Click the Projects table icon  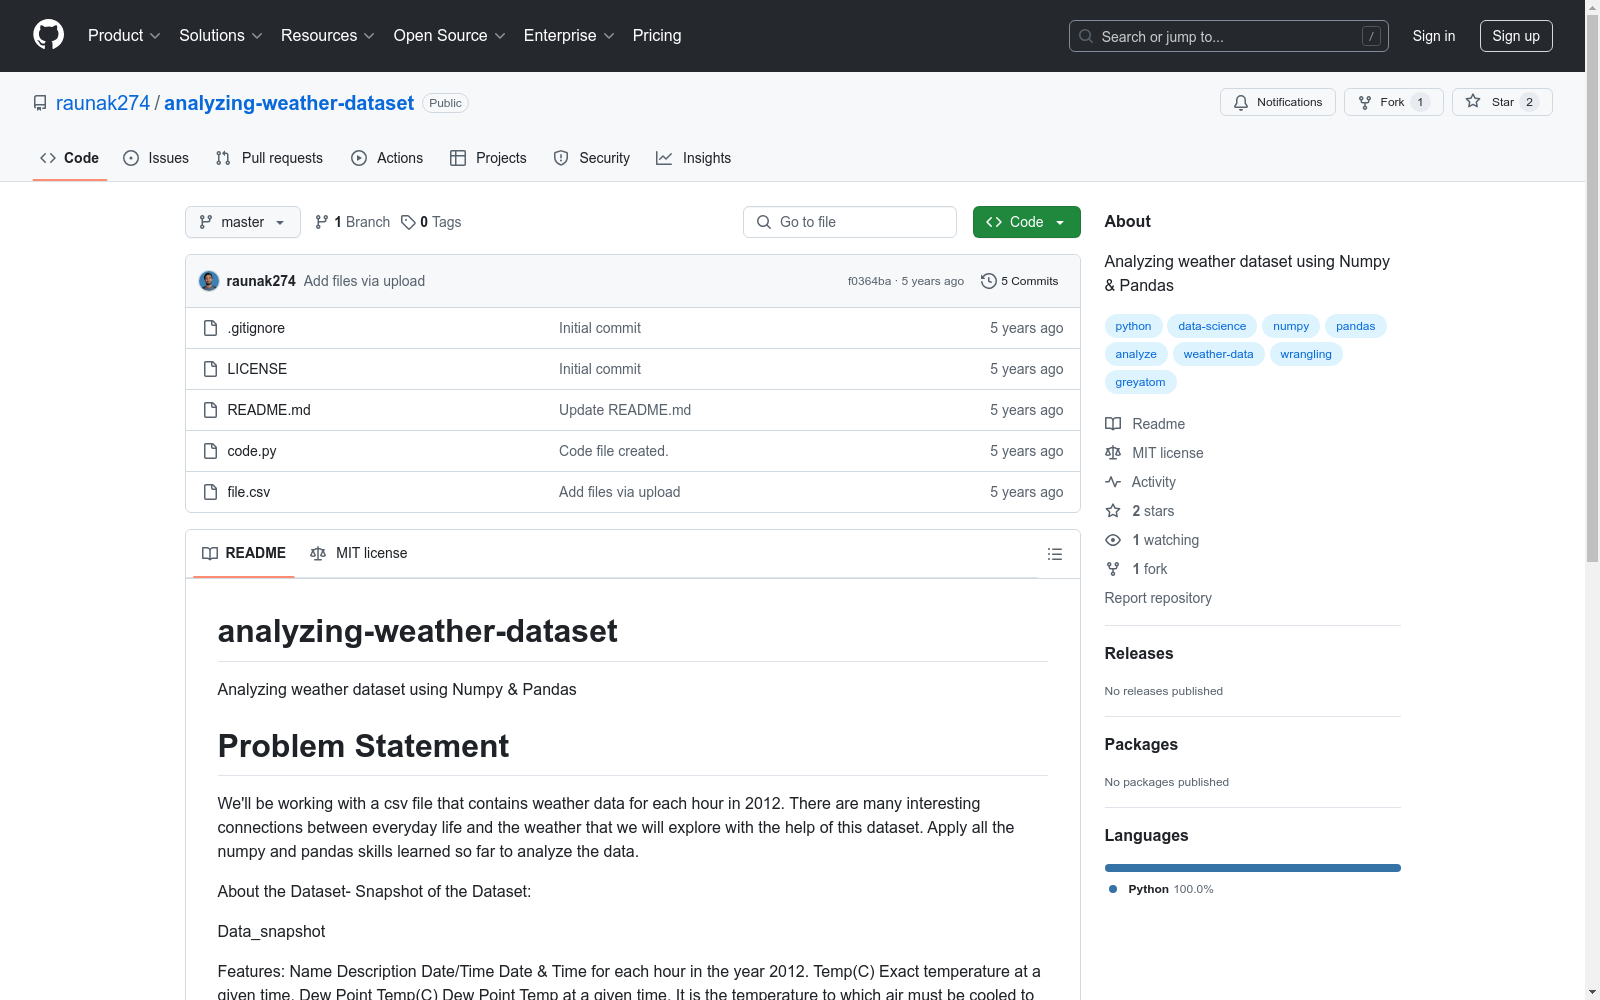click(458, 158)
